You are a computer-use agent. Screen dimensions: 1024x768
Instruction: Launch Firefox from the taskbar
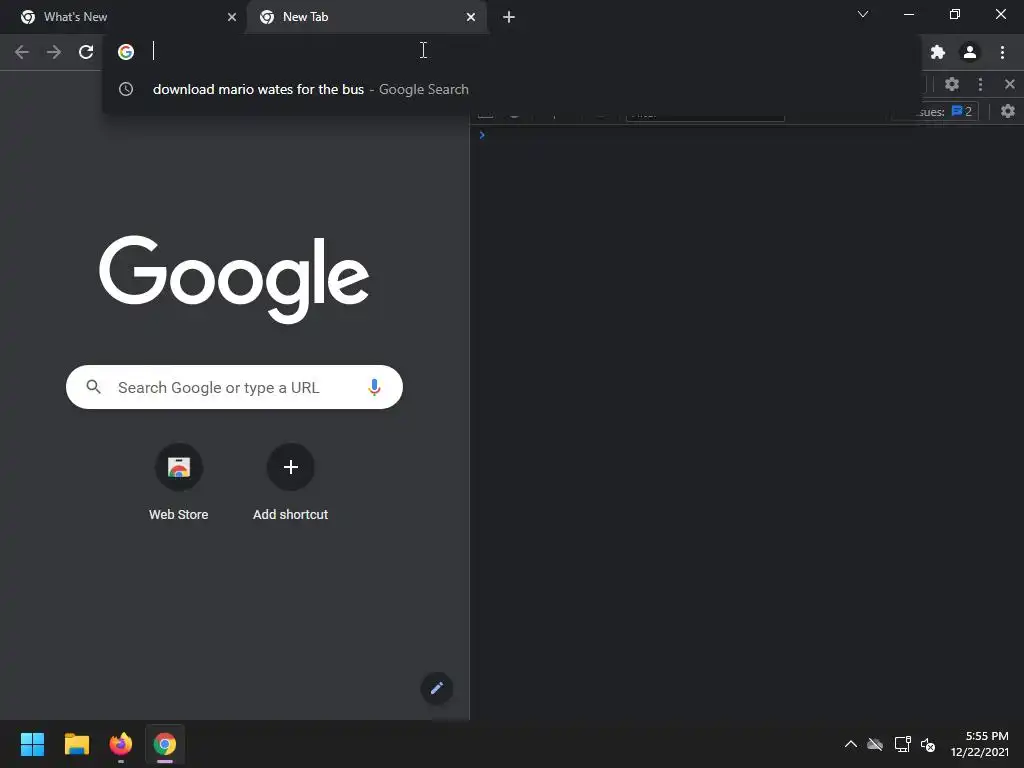(x=121, y=744)
